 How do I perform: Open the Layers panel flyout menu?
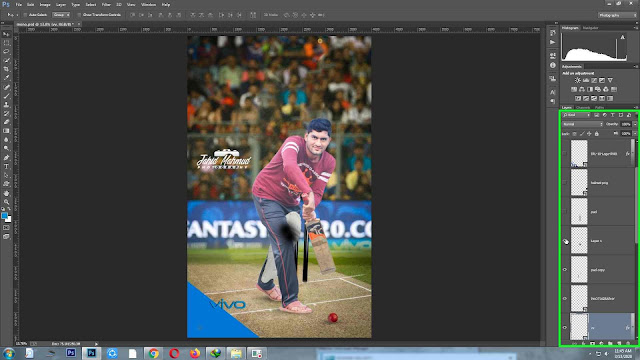pyautogui.click(x=635, y=107)
